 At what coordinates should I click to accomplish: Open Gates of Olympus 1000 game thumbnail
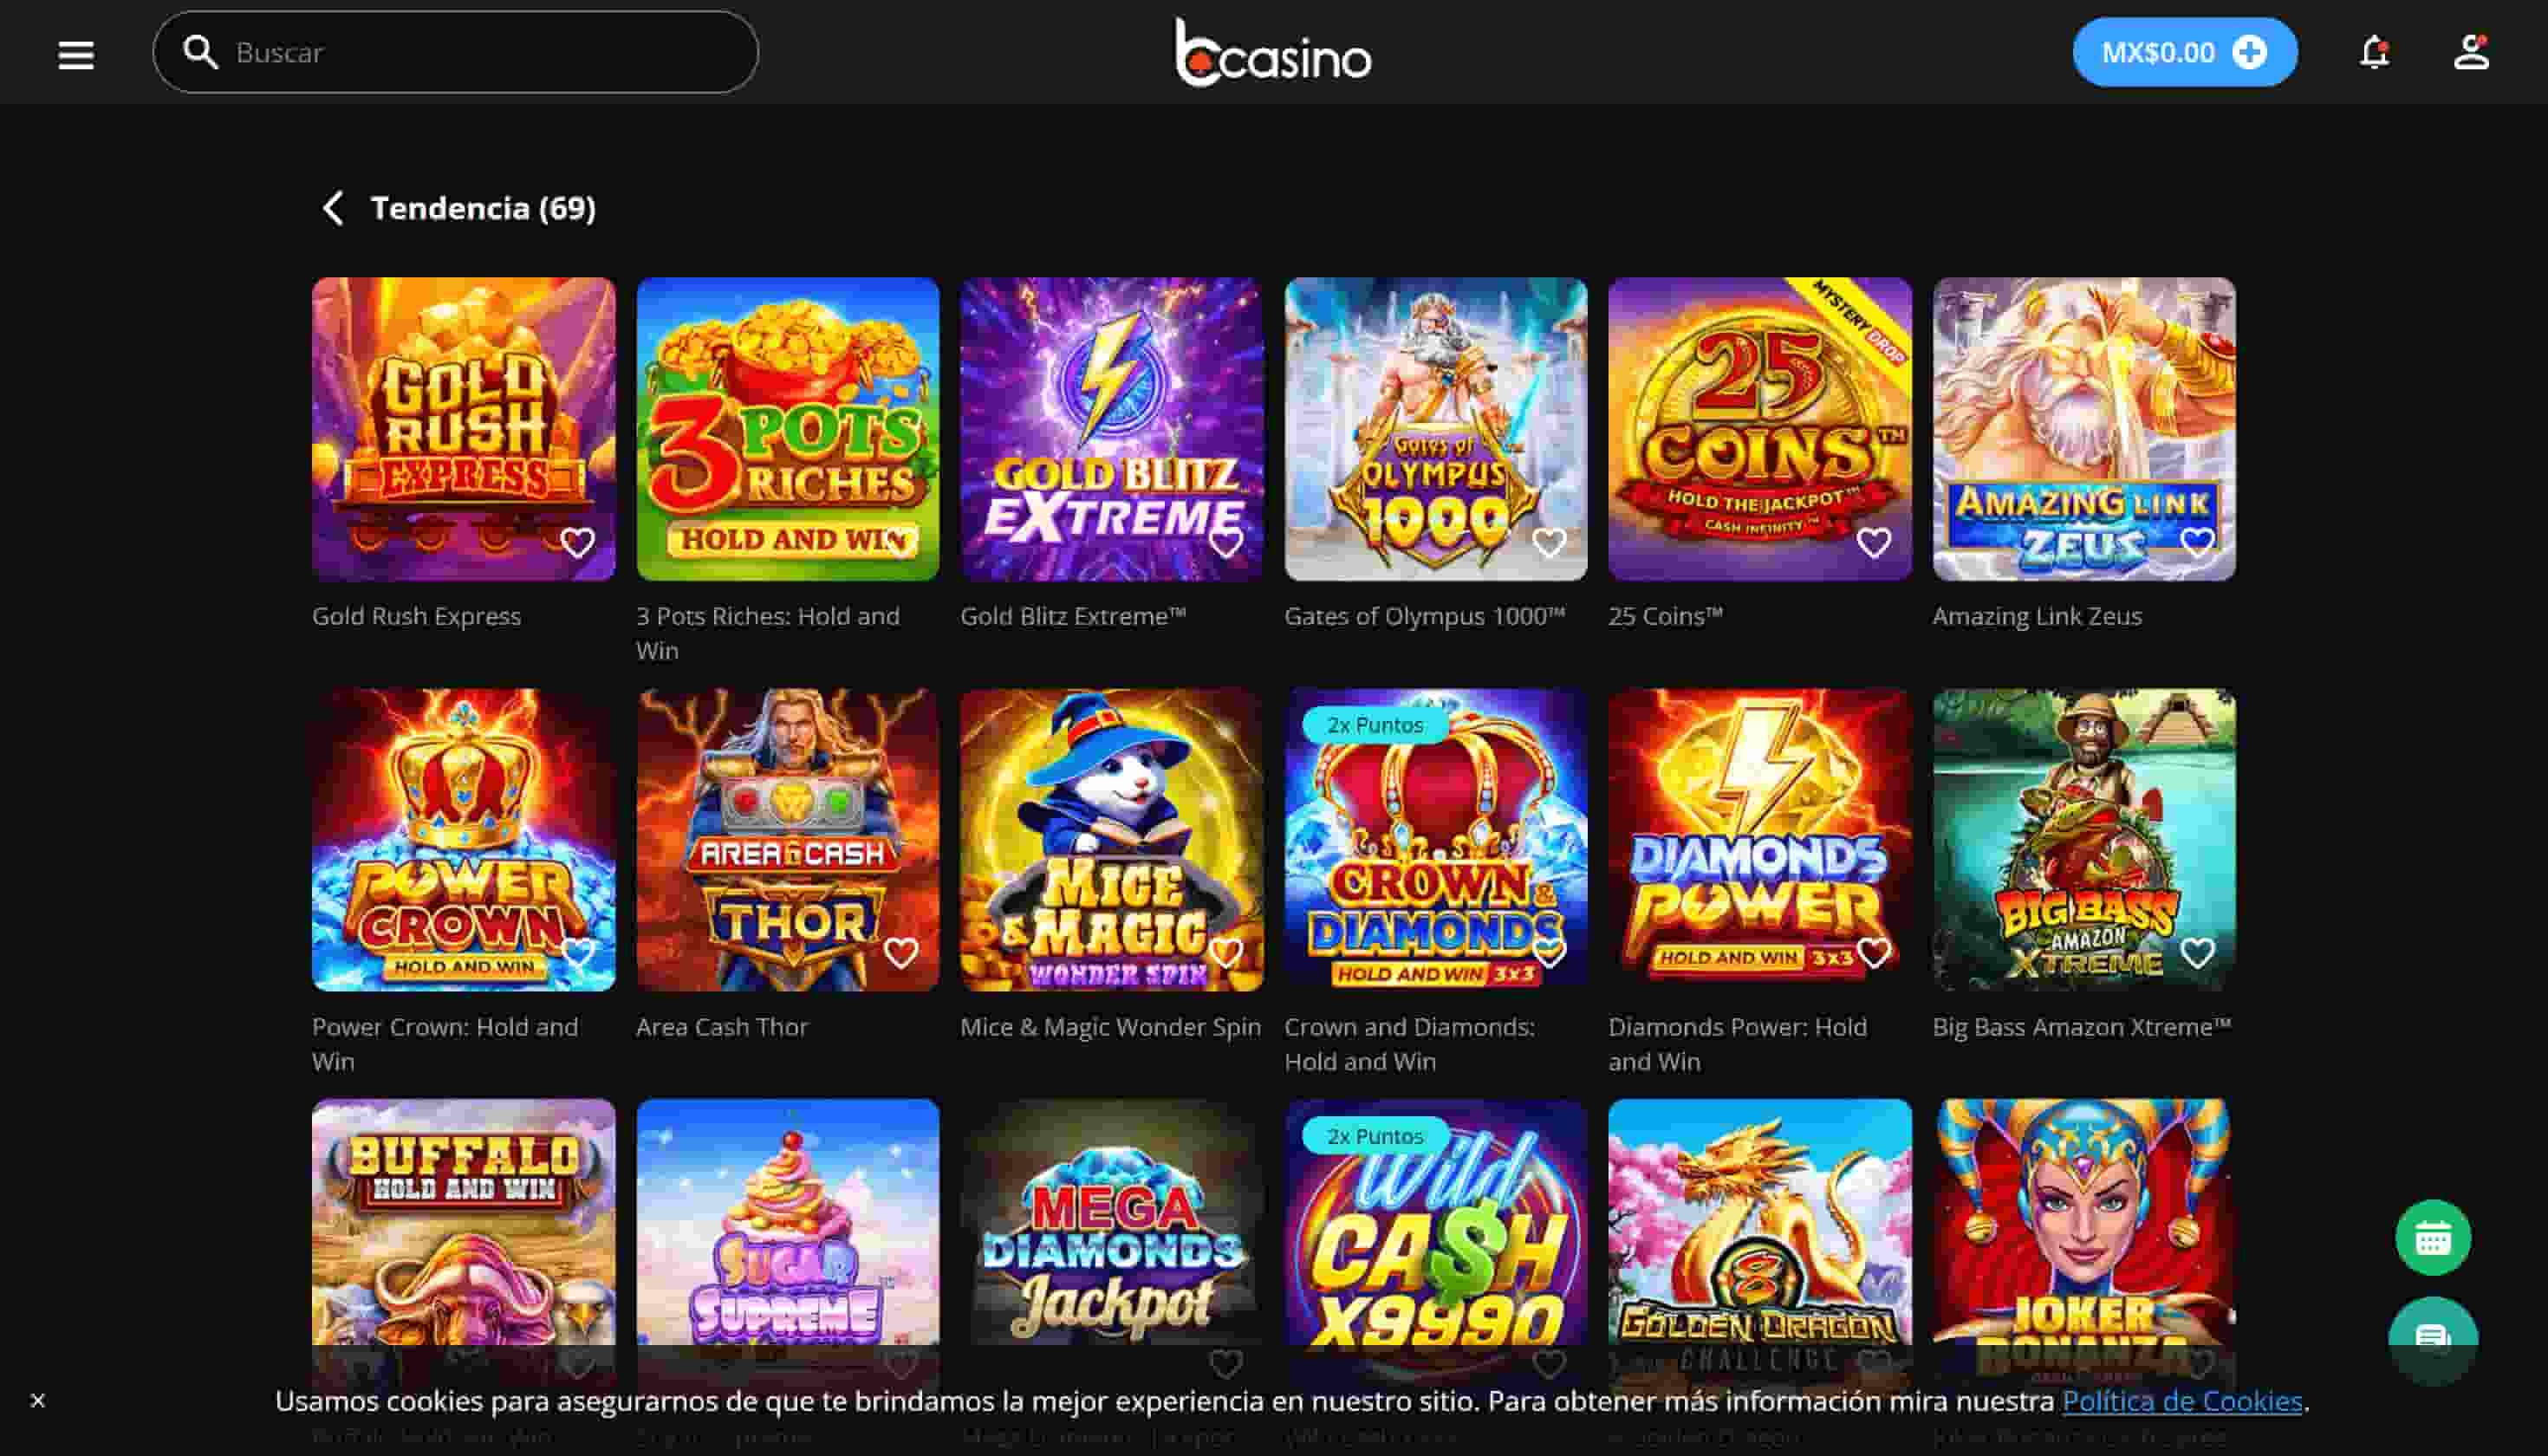pos(1436,429)
